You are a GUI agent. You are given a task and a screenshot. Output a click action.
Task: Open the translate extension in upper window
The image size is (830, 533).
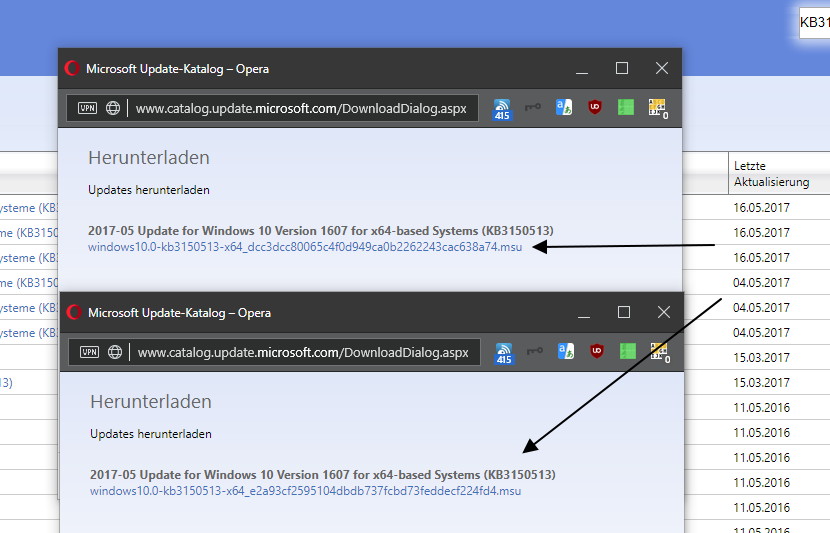[x=564, y=107]
